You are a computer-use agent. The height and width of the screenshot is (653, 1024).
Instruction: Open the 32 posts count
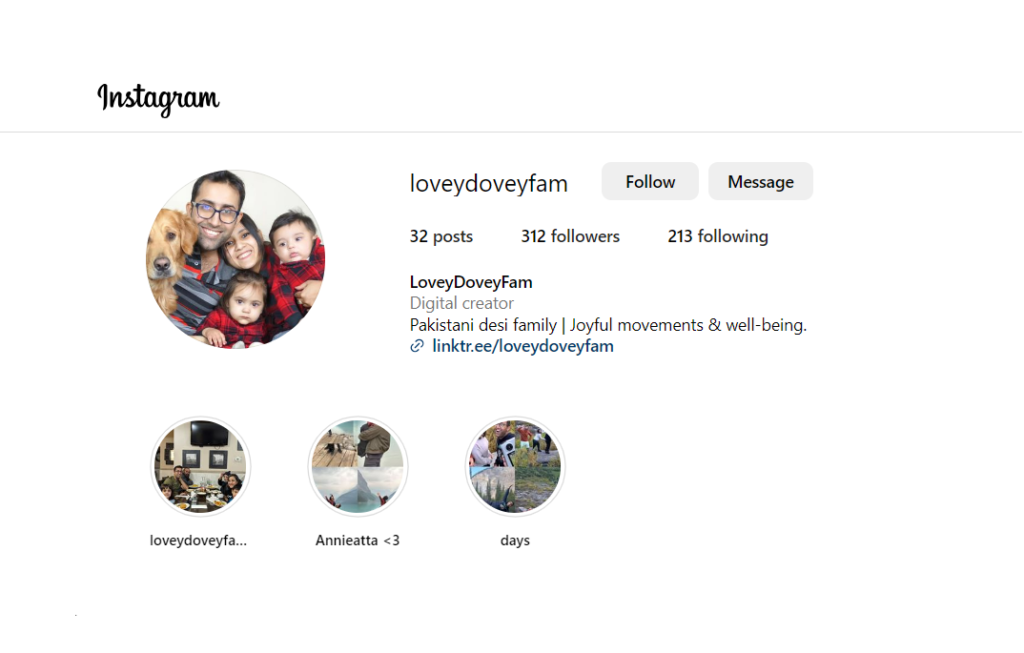[x=441, y=236]
